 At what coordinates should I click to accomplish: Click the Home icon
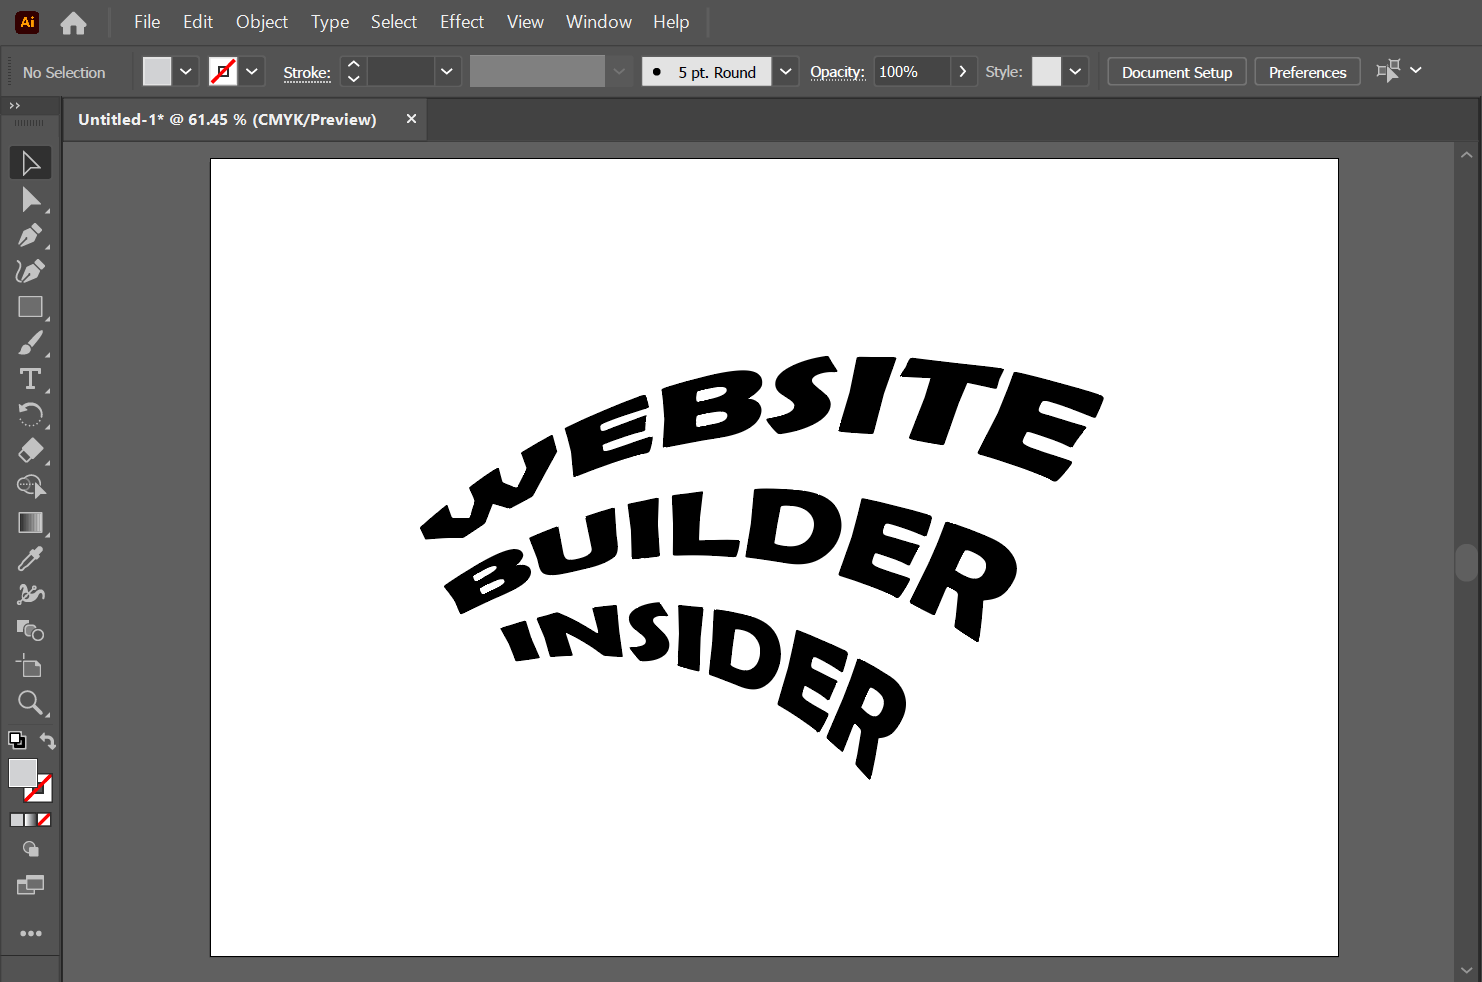click(73, 22)
